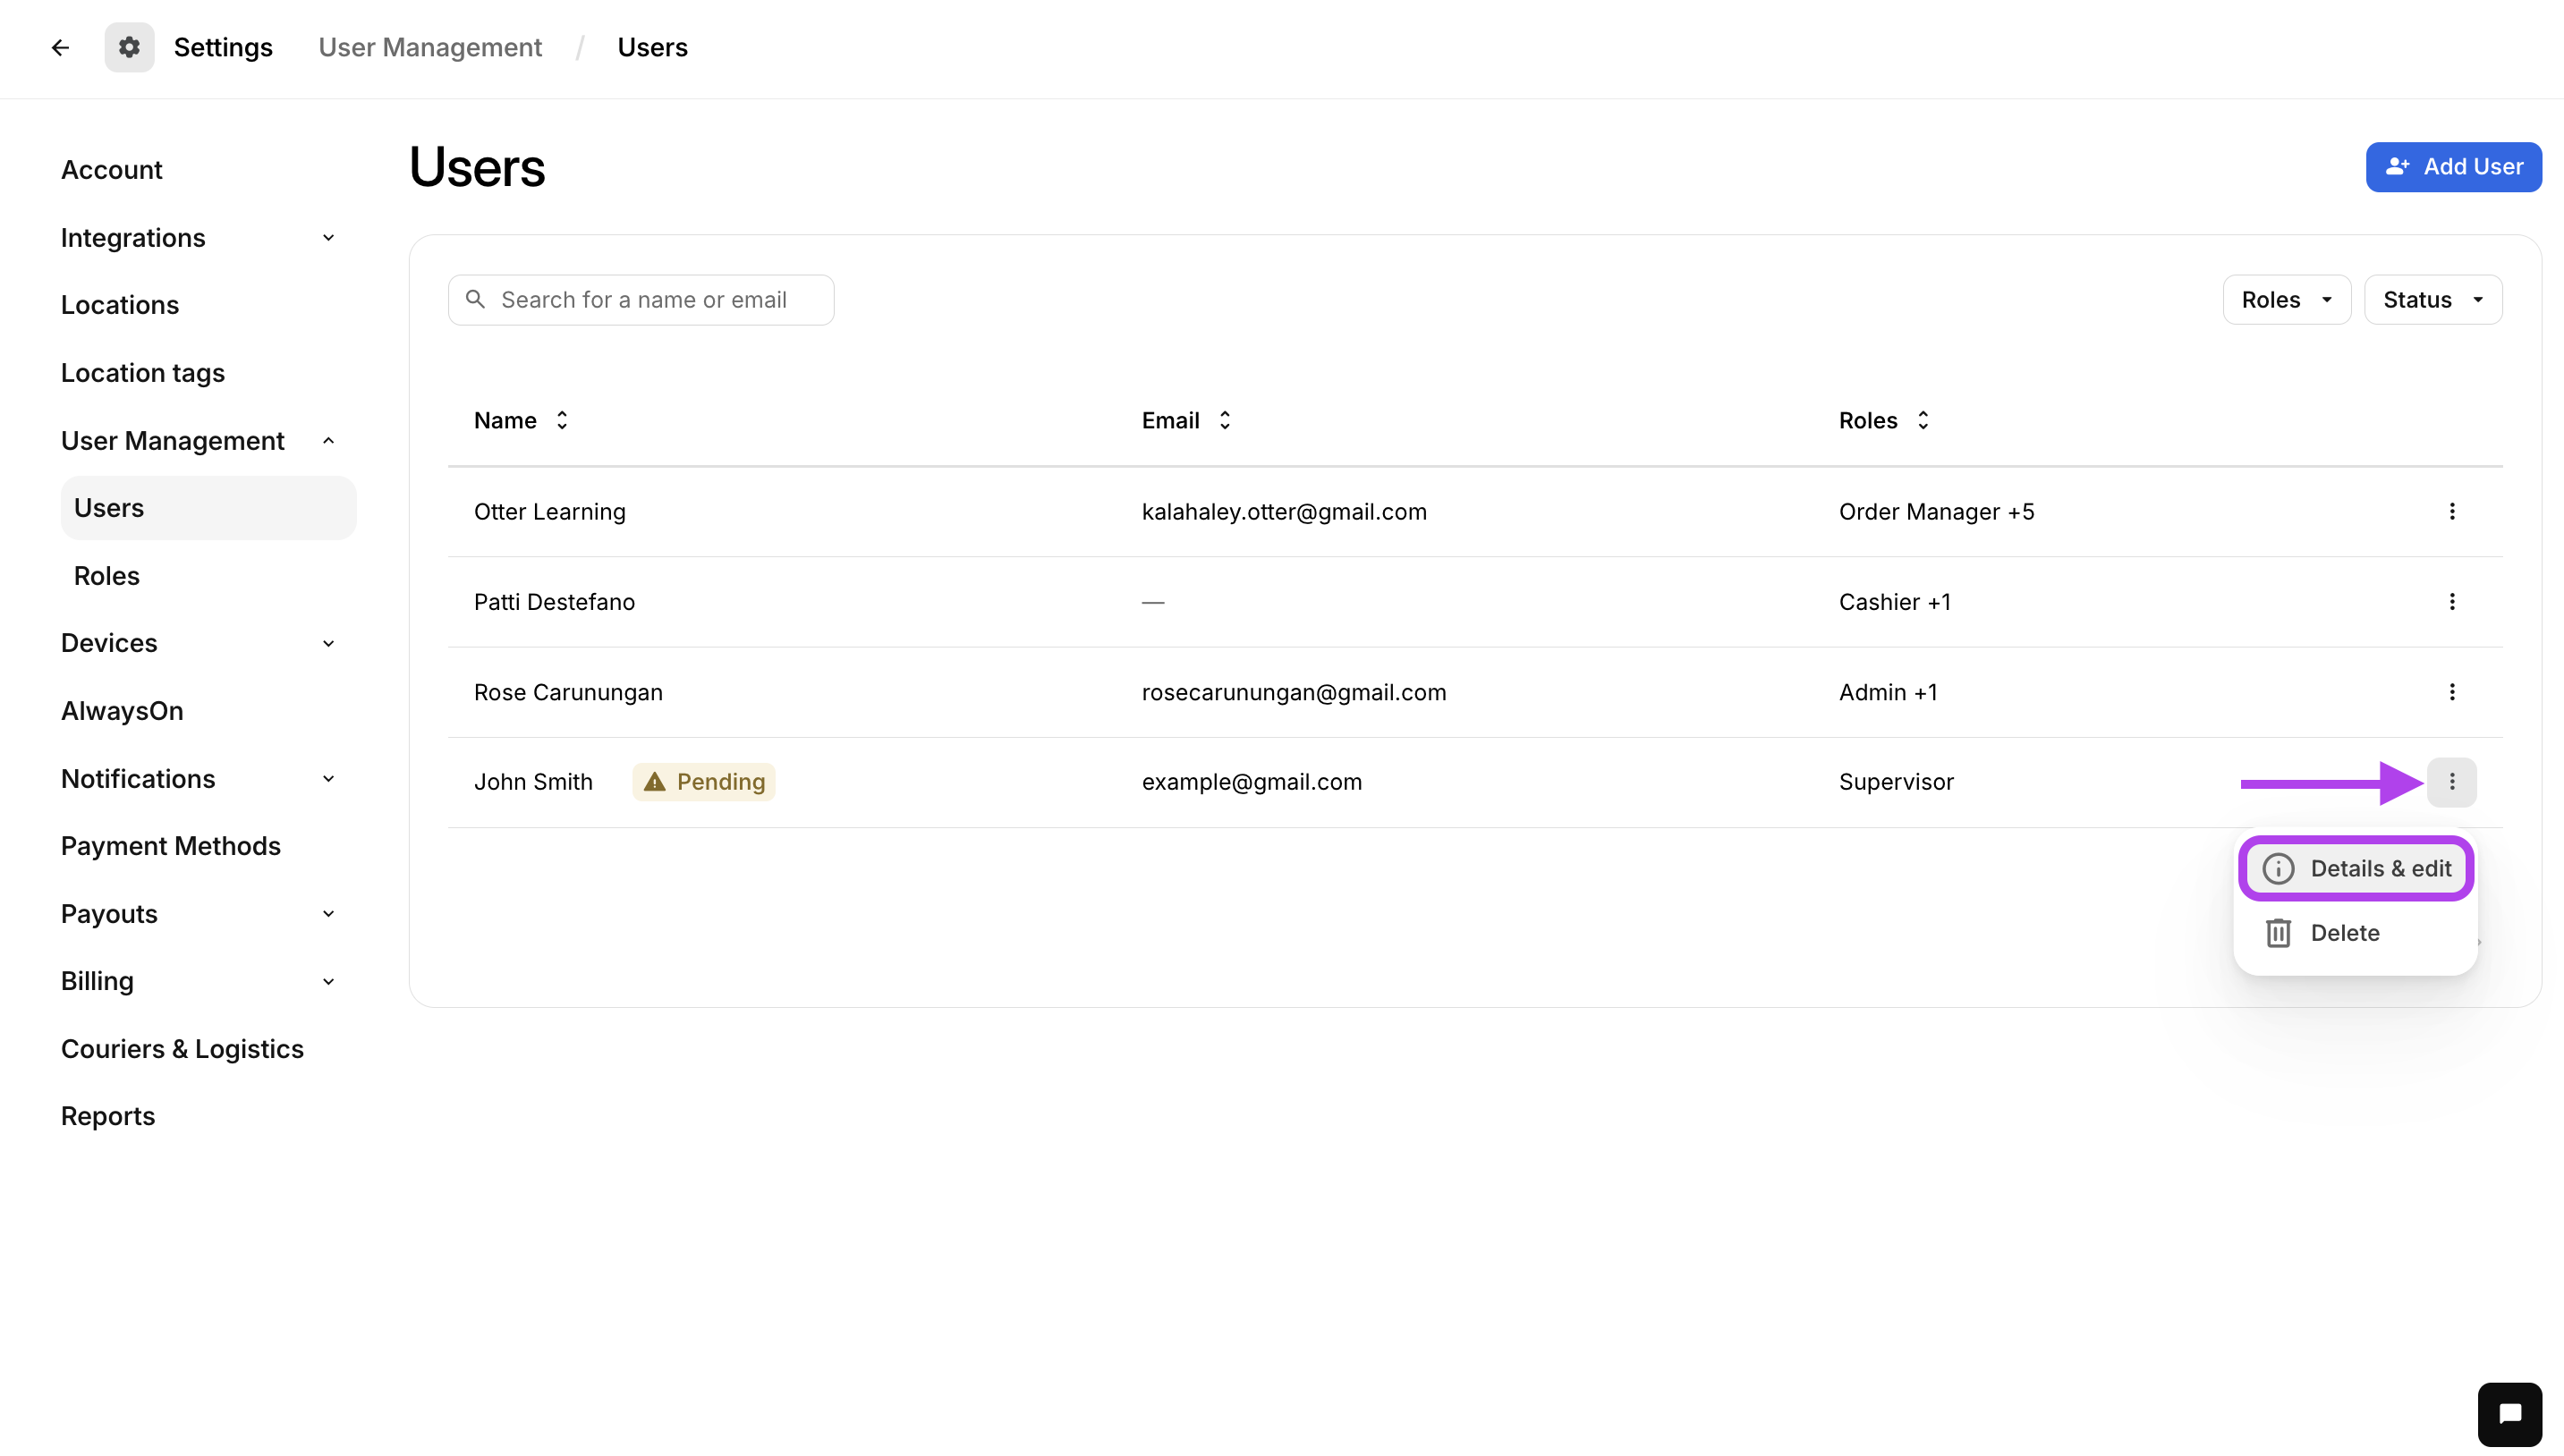This screenshot has height=1456, width=2564.
Task: Open the Roles filter dropdown
Action: 2287,299
